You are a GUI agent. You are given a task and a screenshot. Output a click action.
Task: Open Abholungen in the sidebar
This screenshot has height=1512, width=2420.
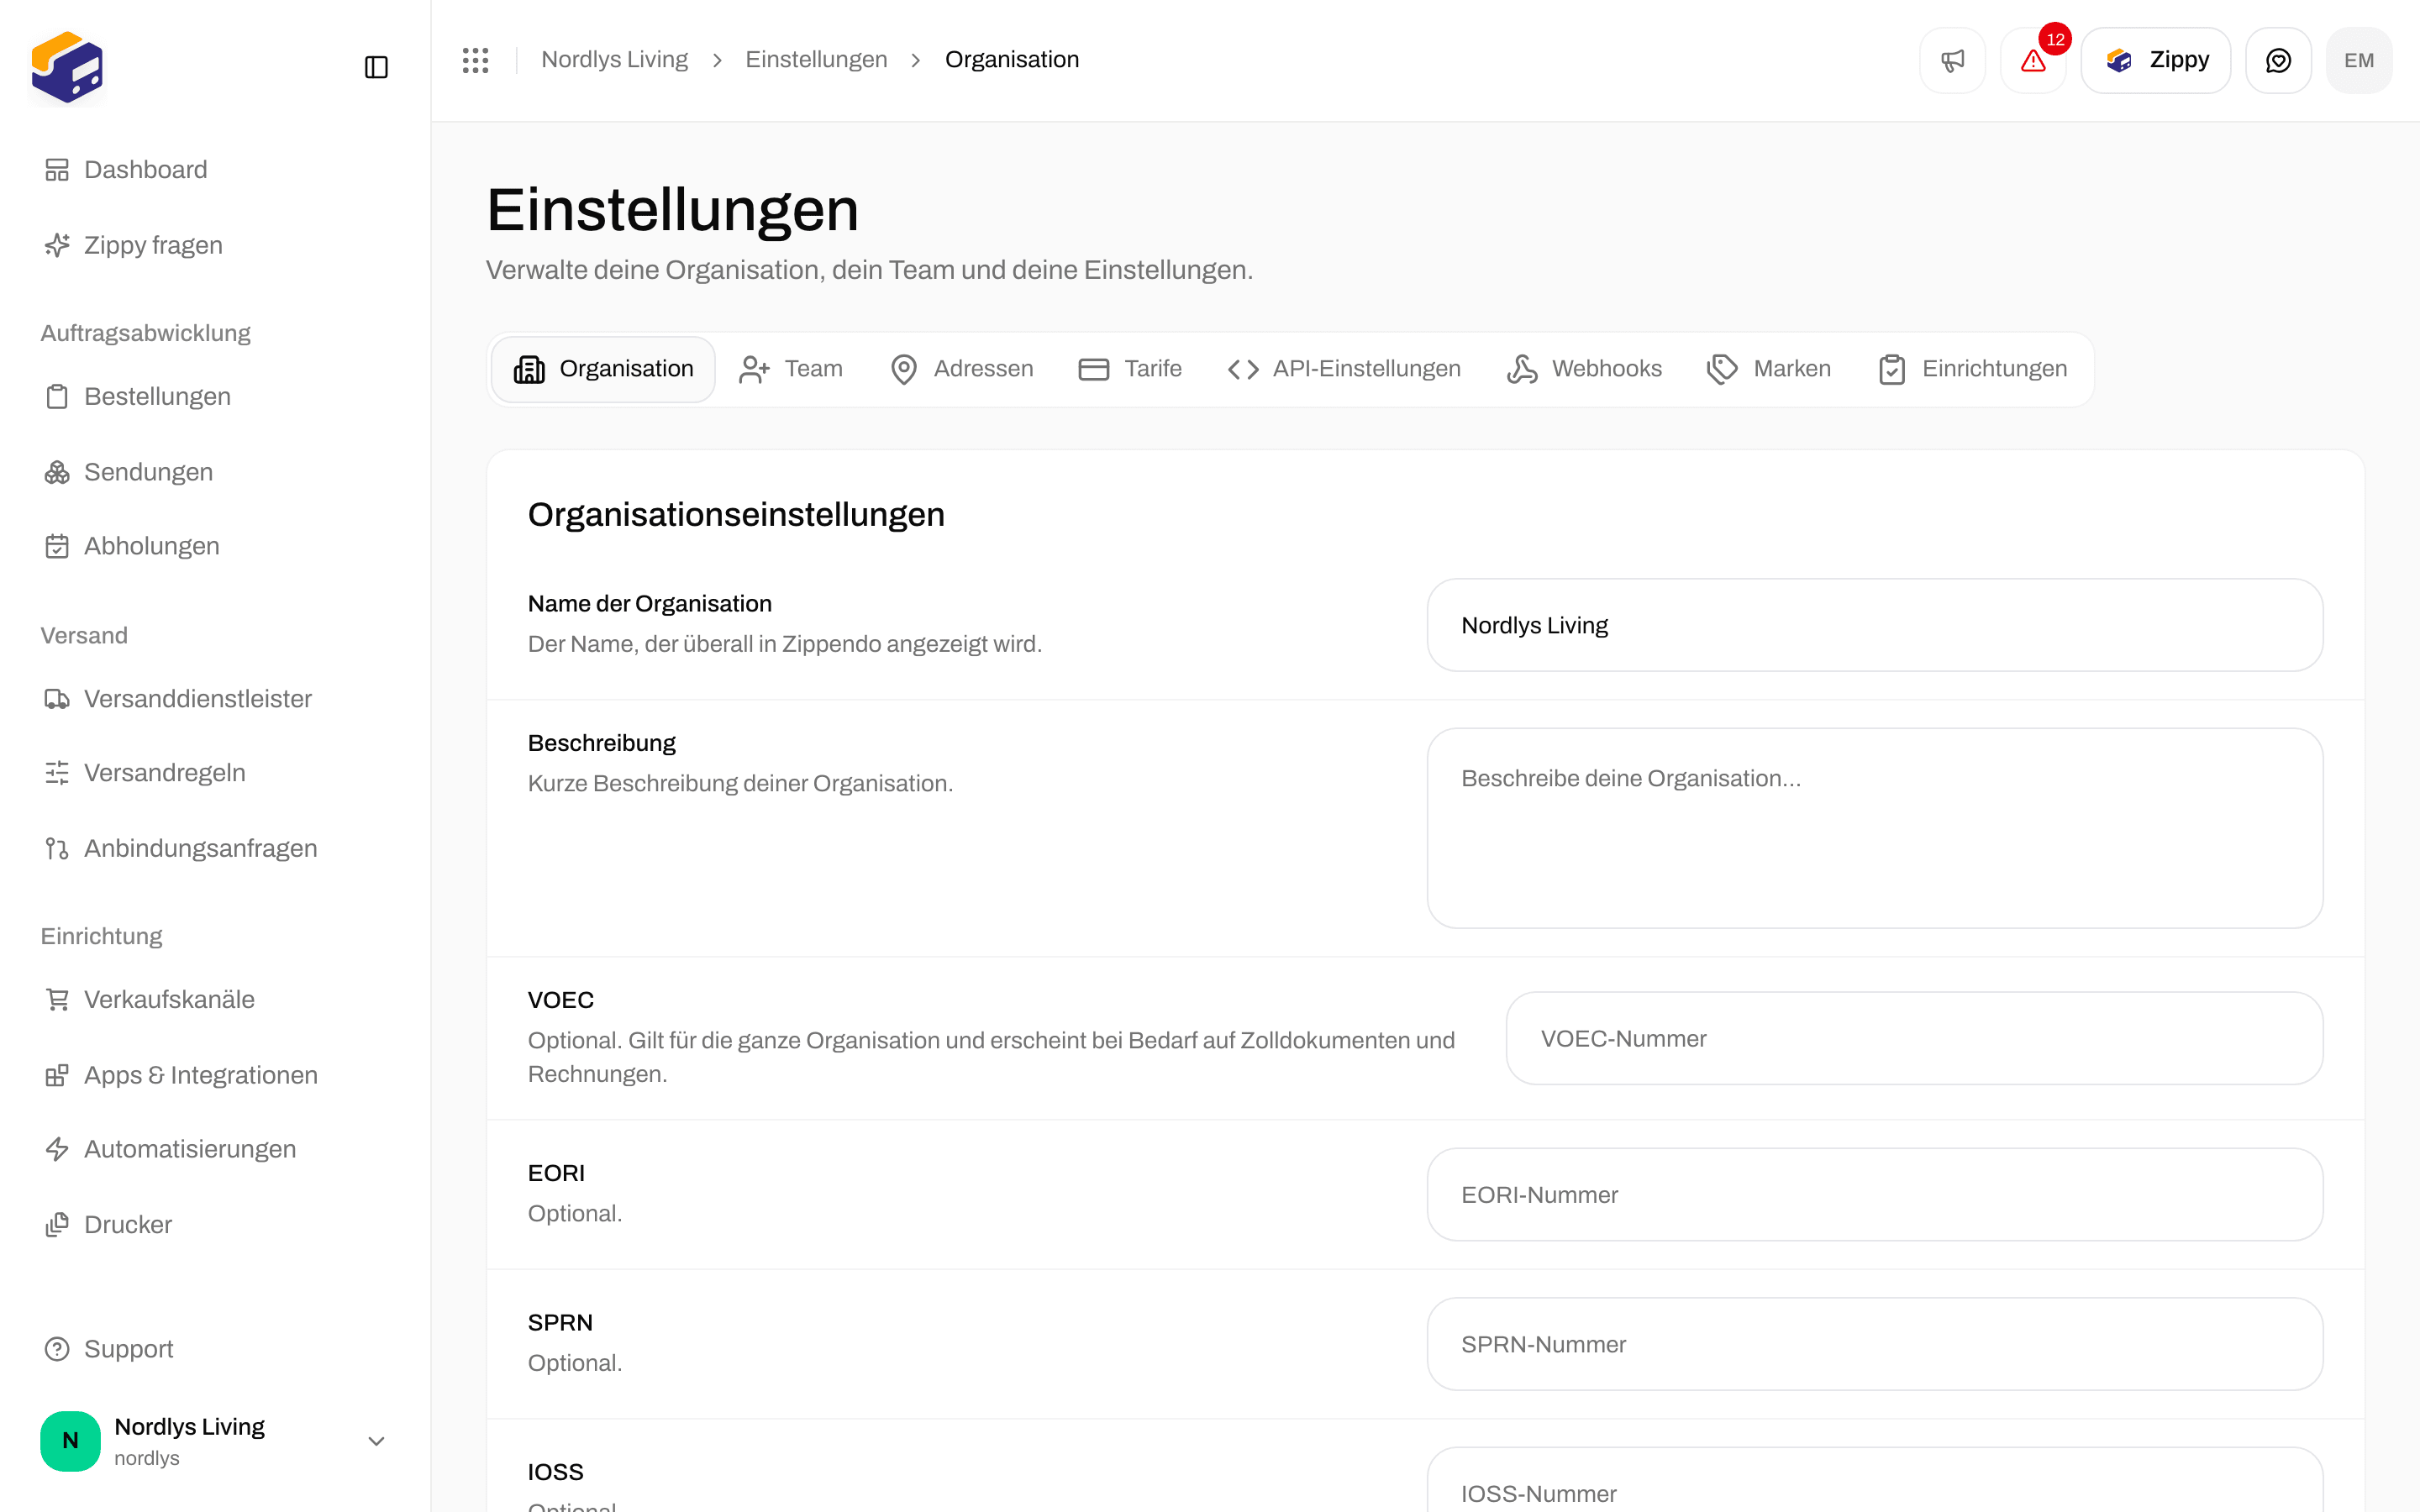(x=215, y=546)
